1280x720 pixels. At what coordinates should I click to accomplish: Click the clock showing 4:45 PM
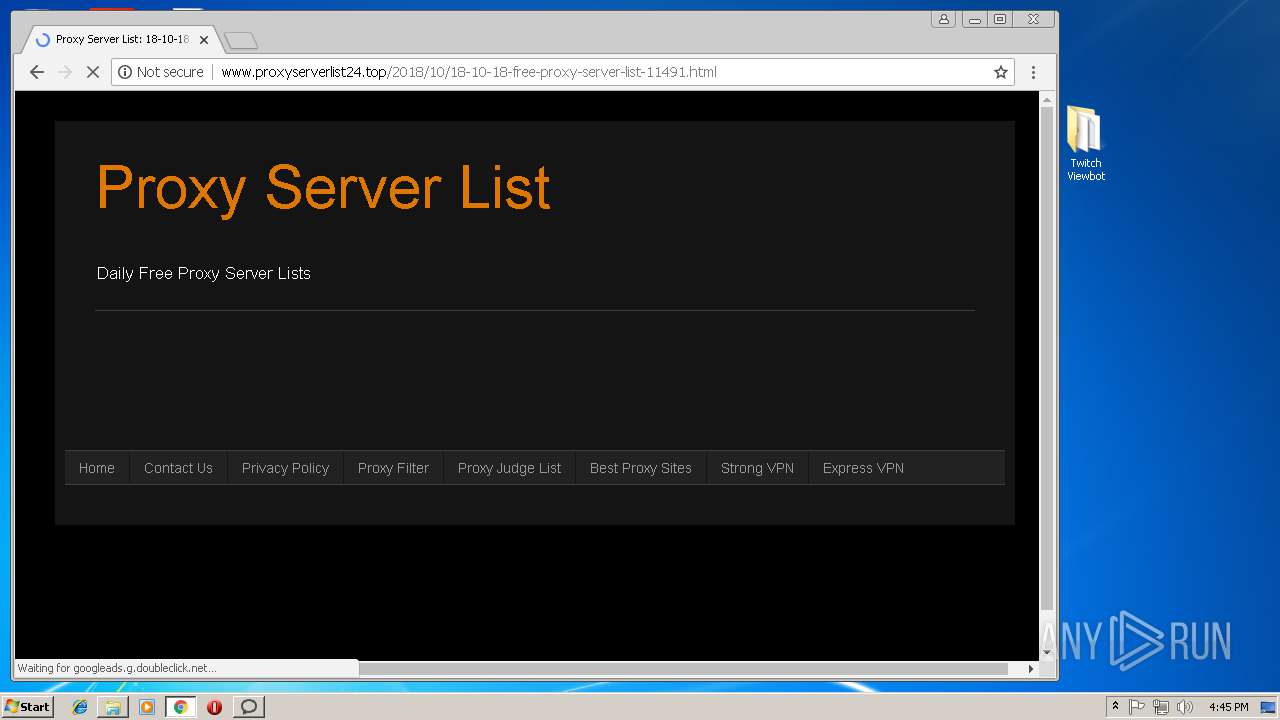(1228, 707)
